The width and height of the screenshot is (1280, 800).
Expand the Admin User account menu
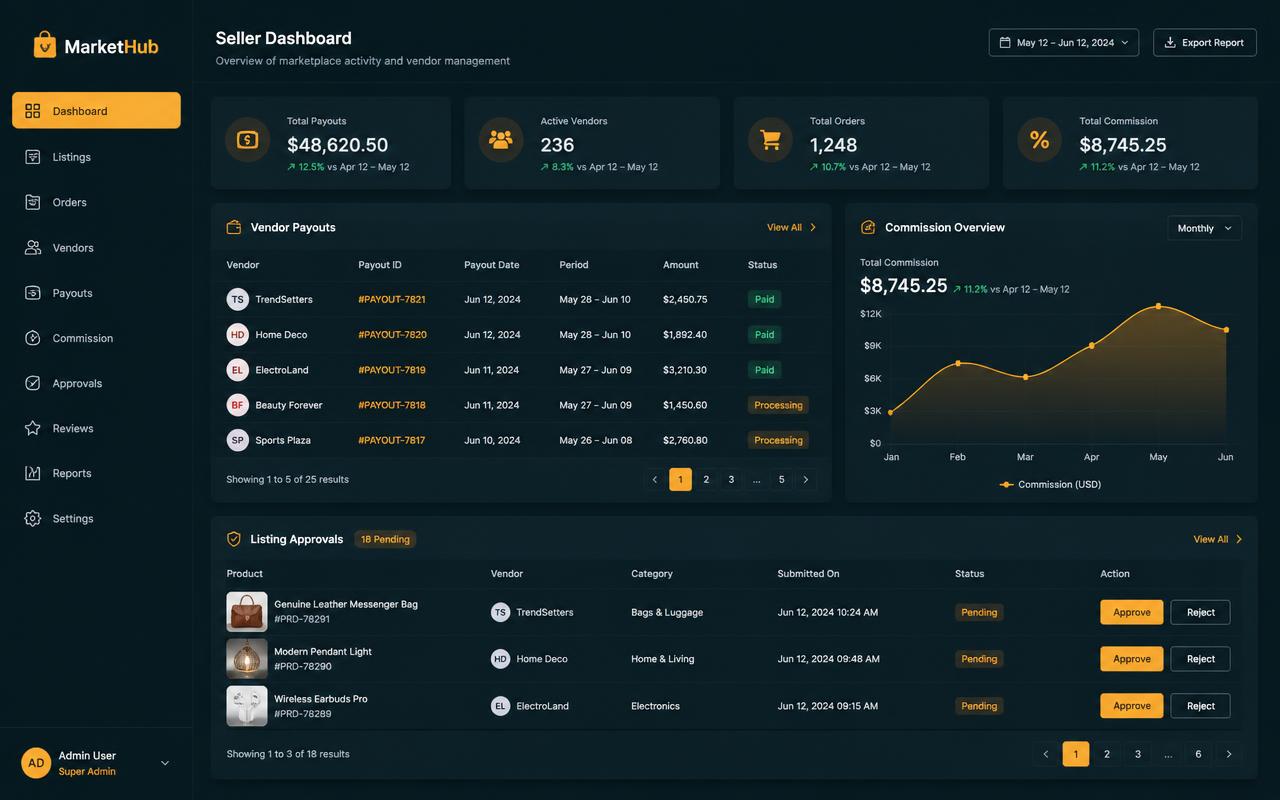[165, 763]
